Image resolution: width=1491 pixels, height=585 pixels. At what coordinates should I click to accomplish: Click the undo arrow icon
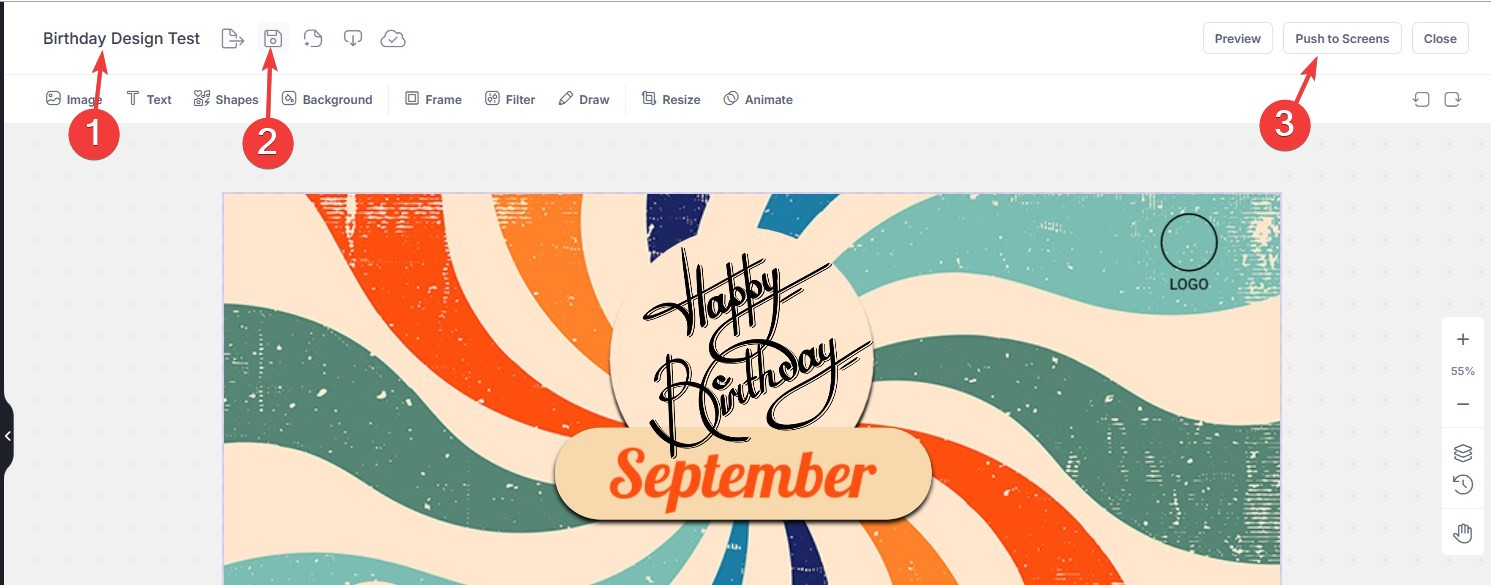(x=1421, y=99)
